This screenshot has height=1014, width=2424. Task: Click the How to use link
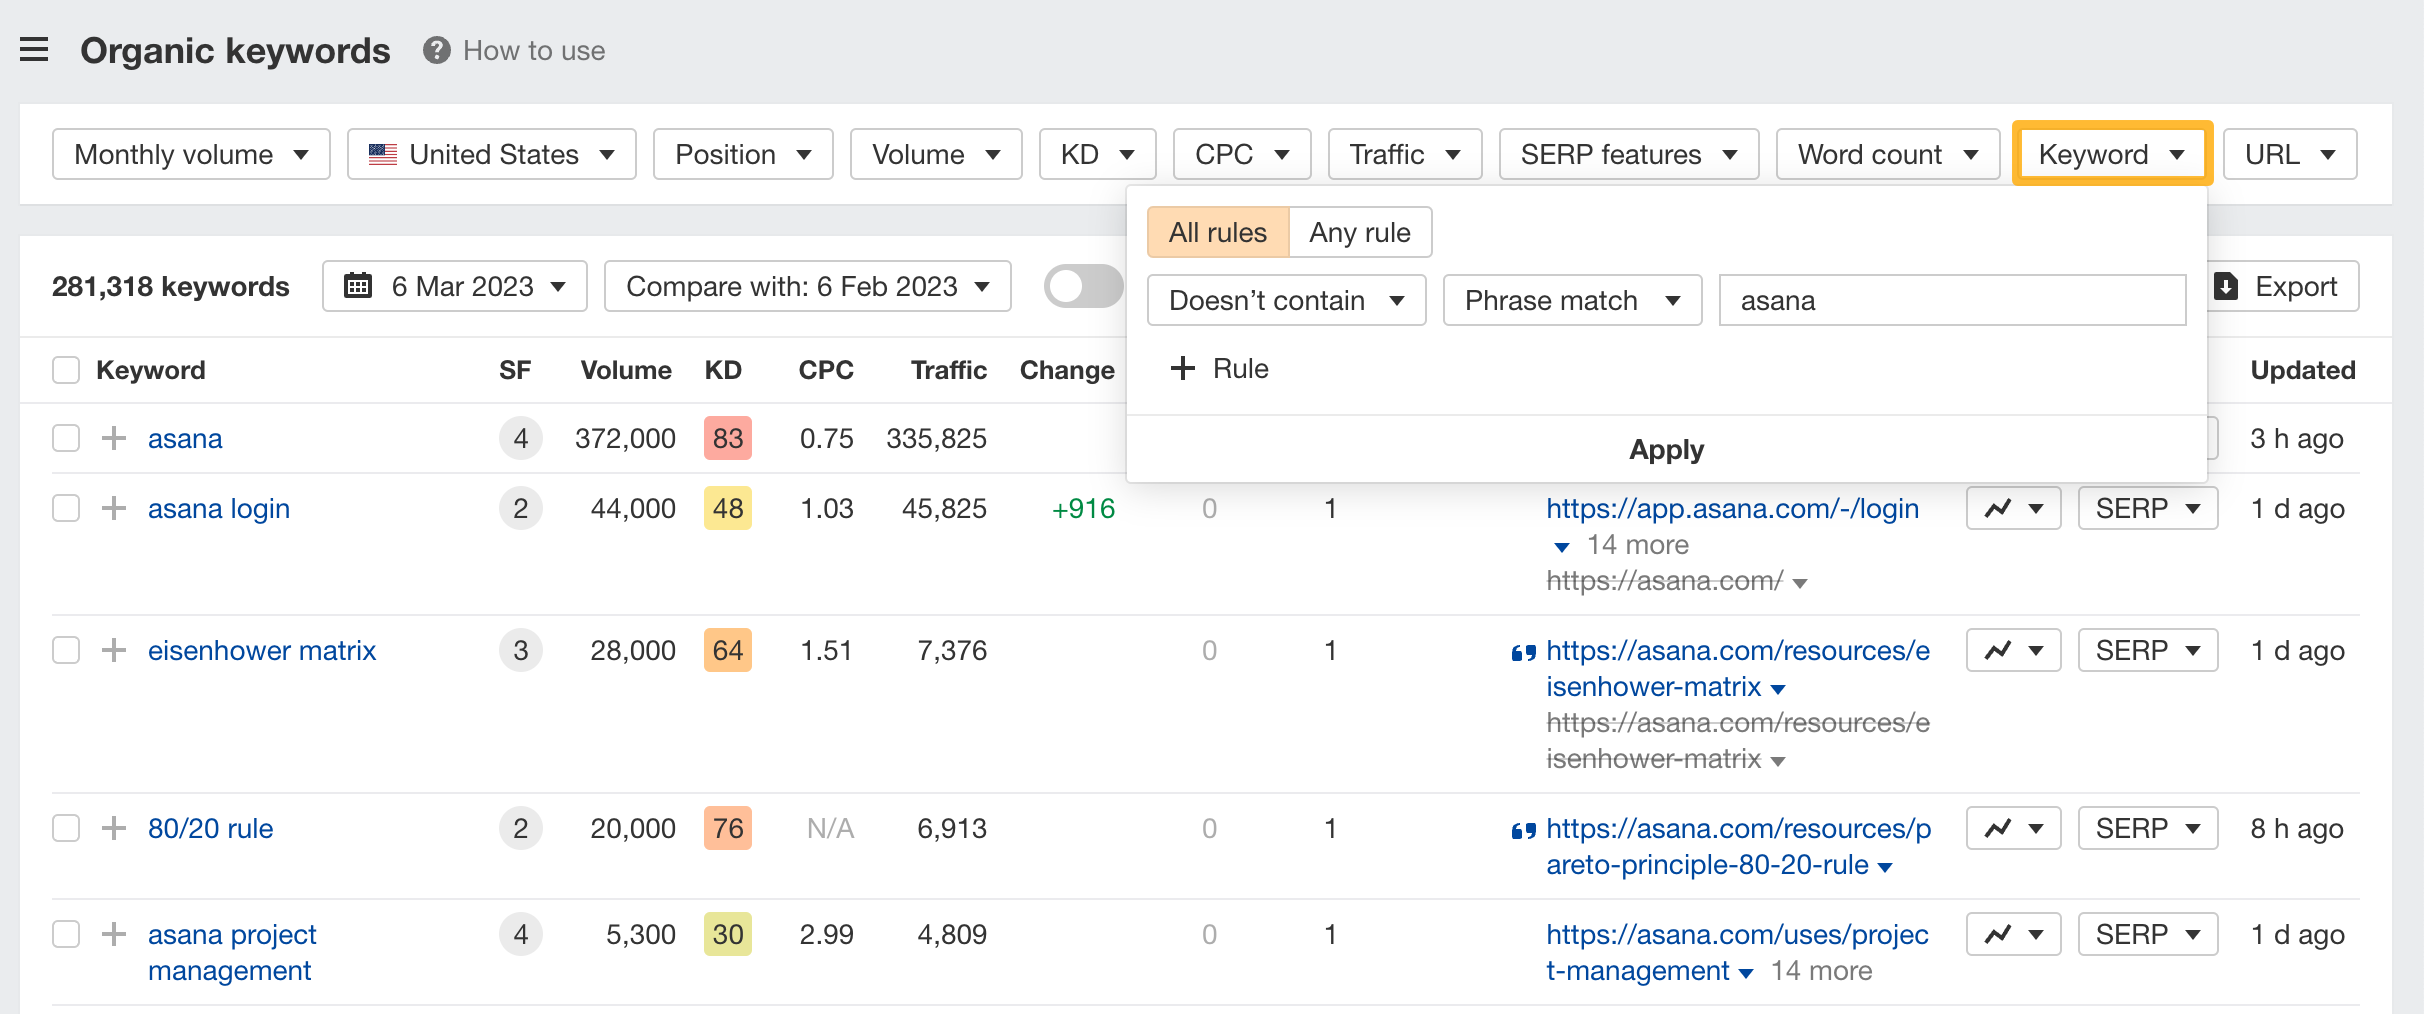pos(534,50)
